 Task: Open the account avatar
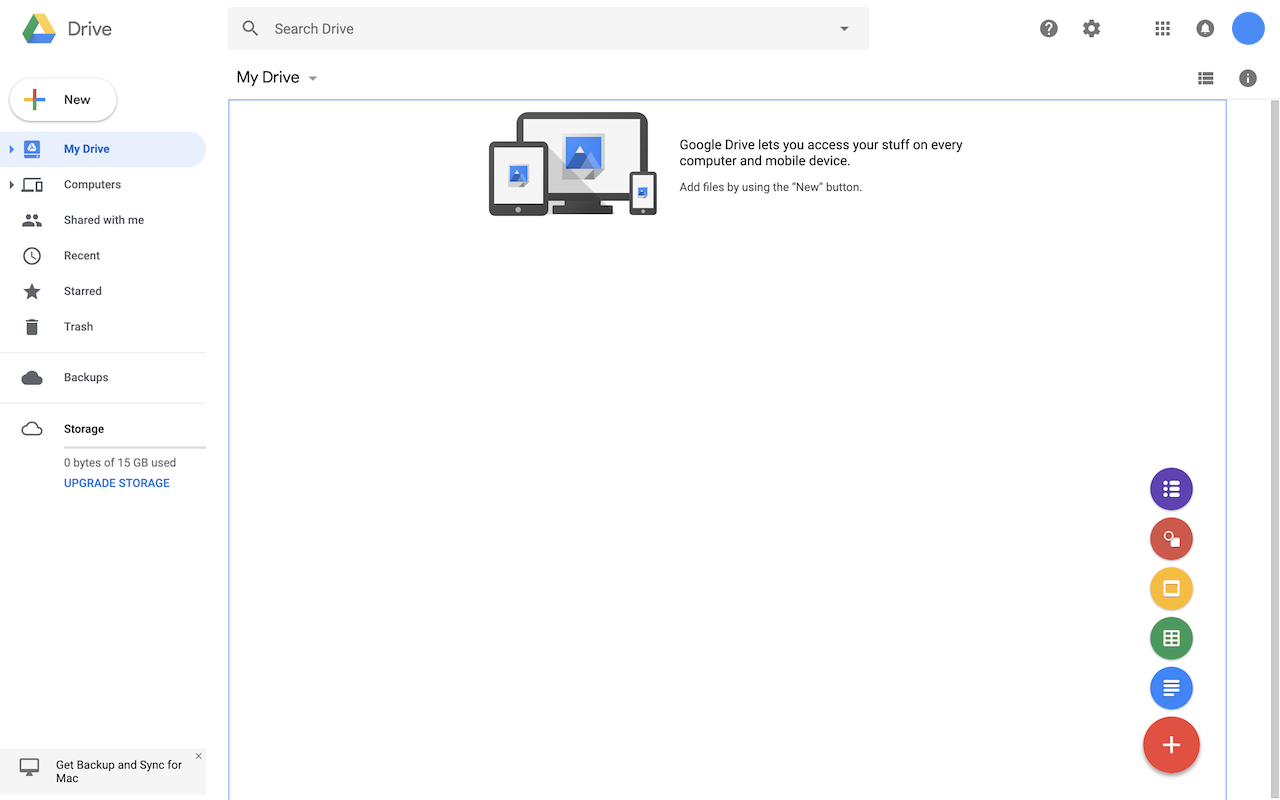(x=1248, y=29)
